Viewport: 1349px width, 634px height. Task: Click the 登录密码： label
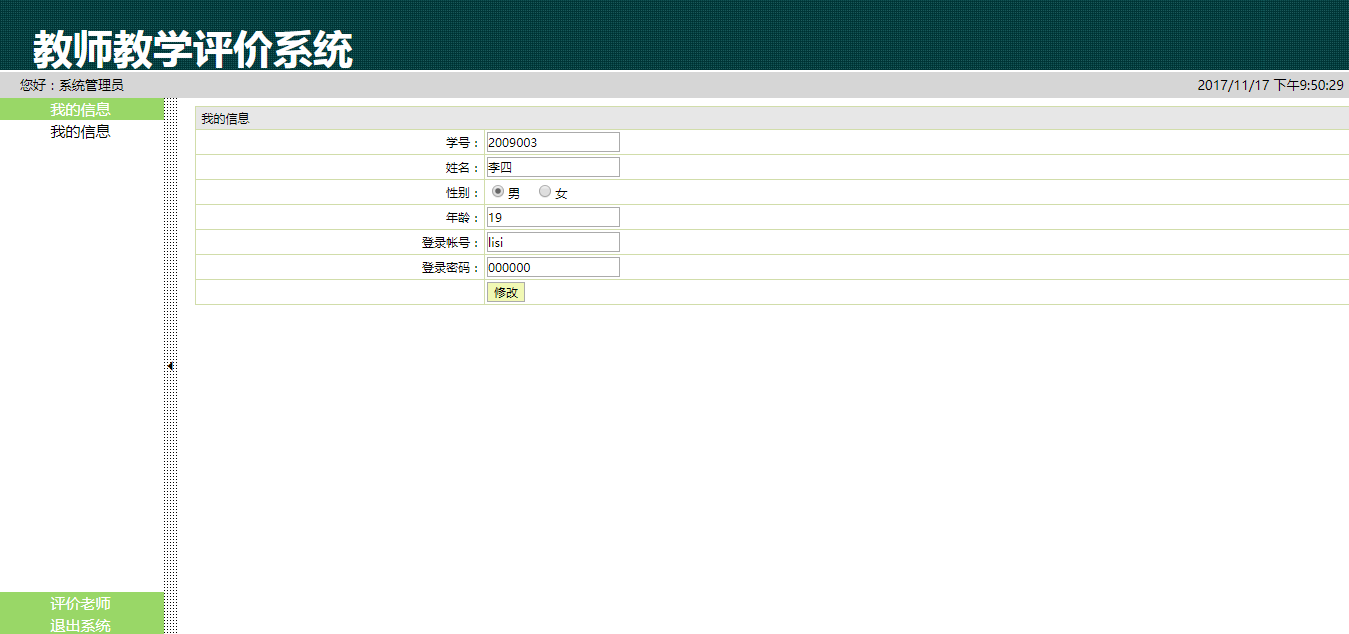451,268
